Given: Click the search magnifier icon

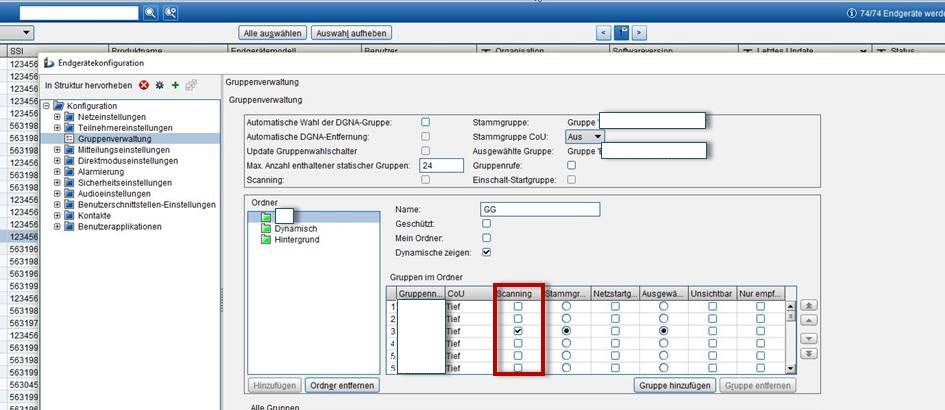Looking at the screenshot, I should click(151, 12).
